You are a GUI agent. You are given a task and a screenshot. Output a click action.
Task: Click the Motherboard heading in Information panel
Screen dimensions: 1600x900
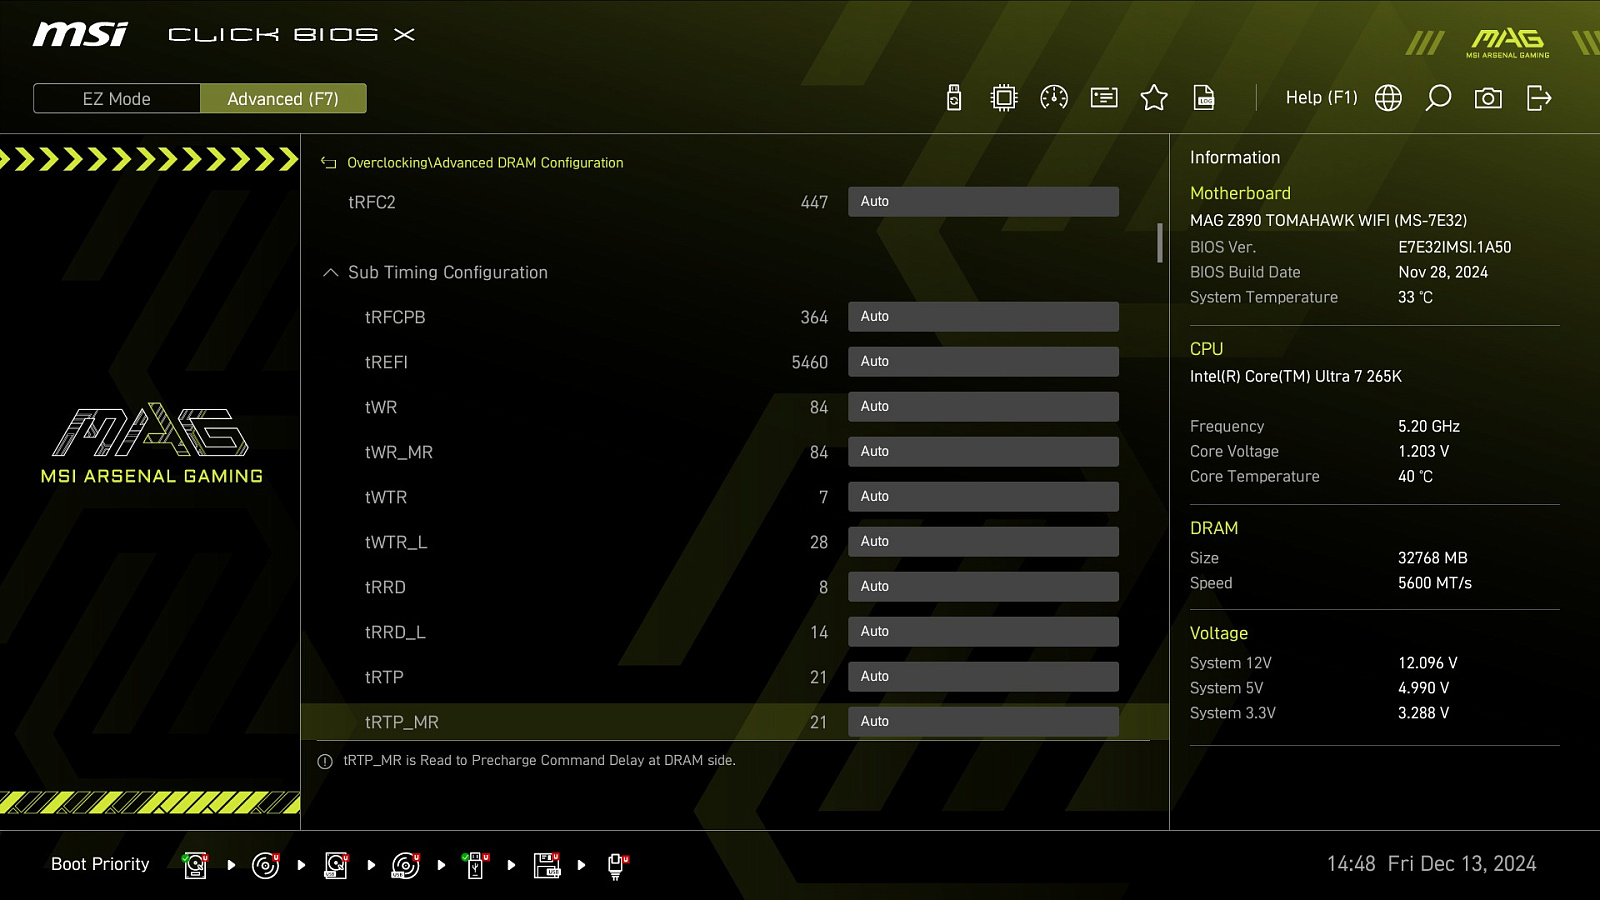1240,193
